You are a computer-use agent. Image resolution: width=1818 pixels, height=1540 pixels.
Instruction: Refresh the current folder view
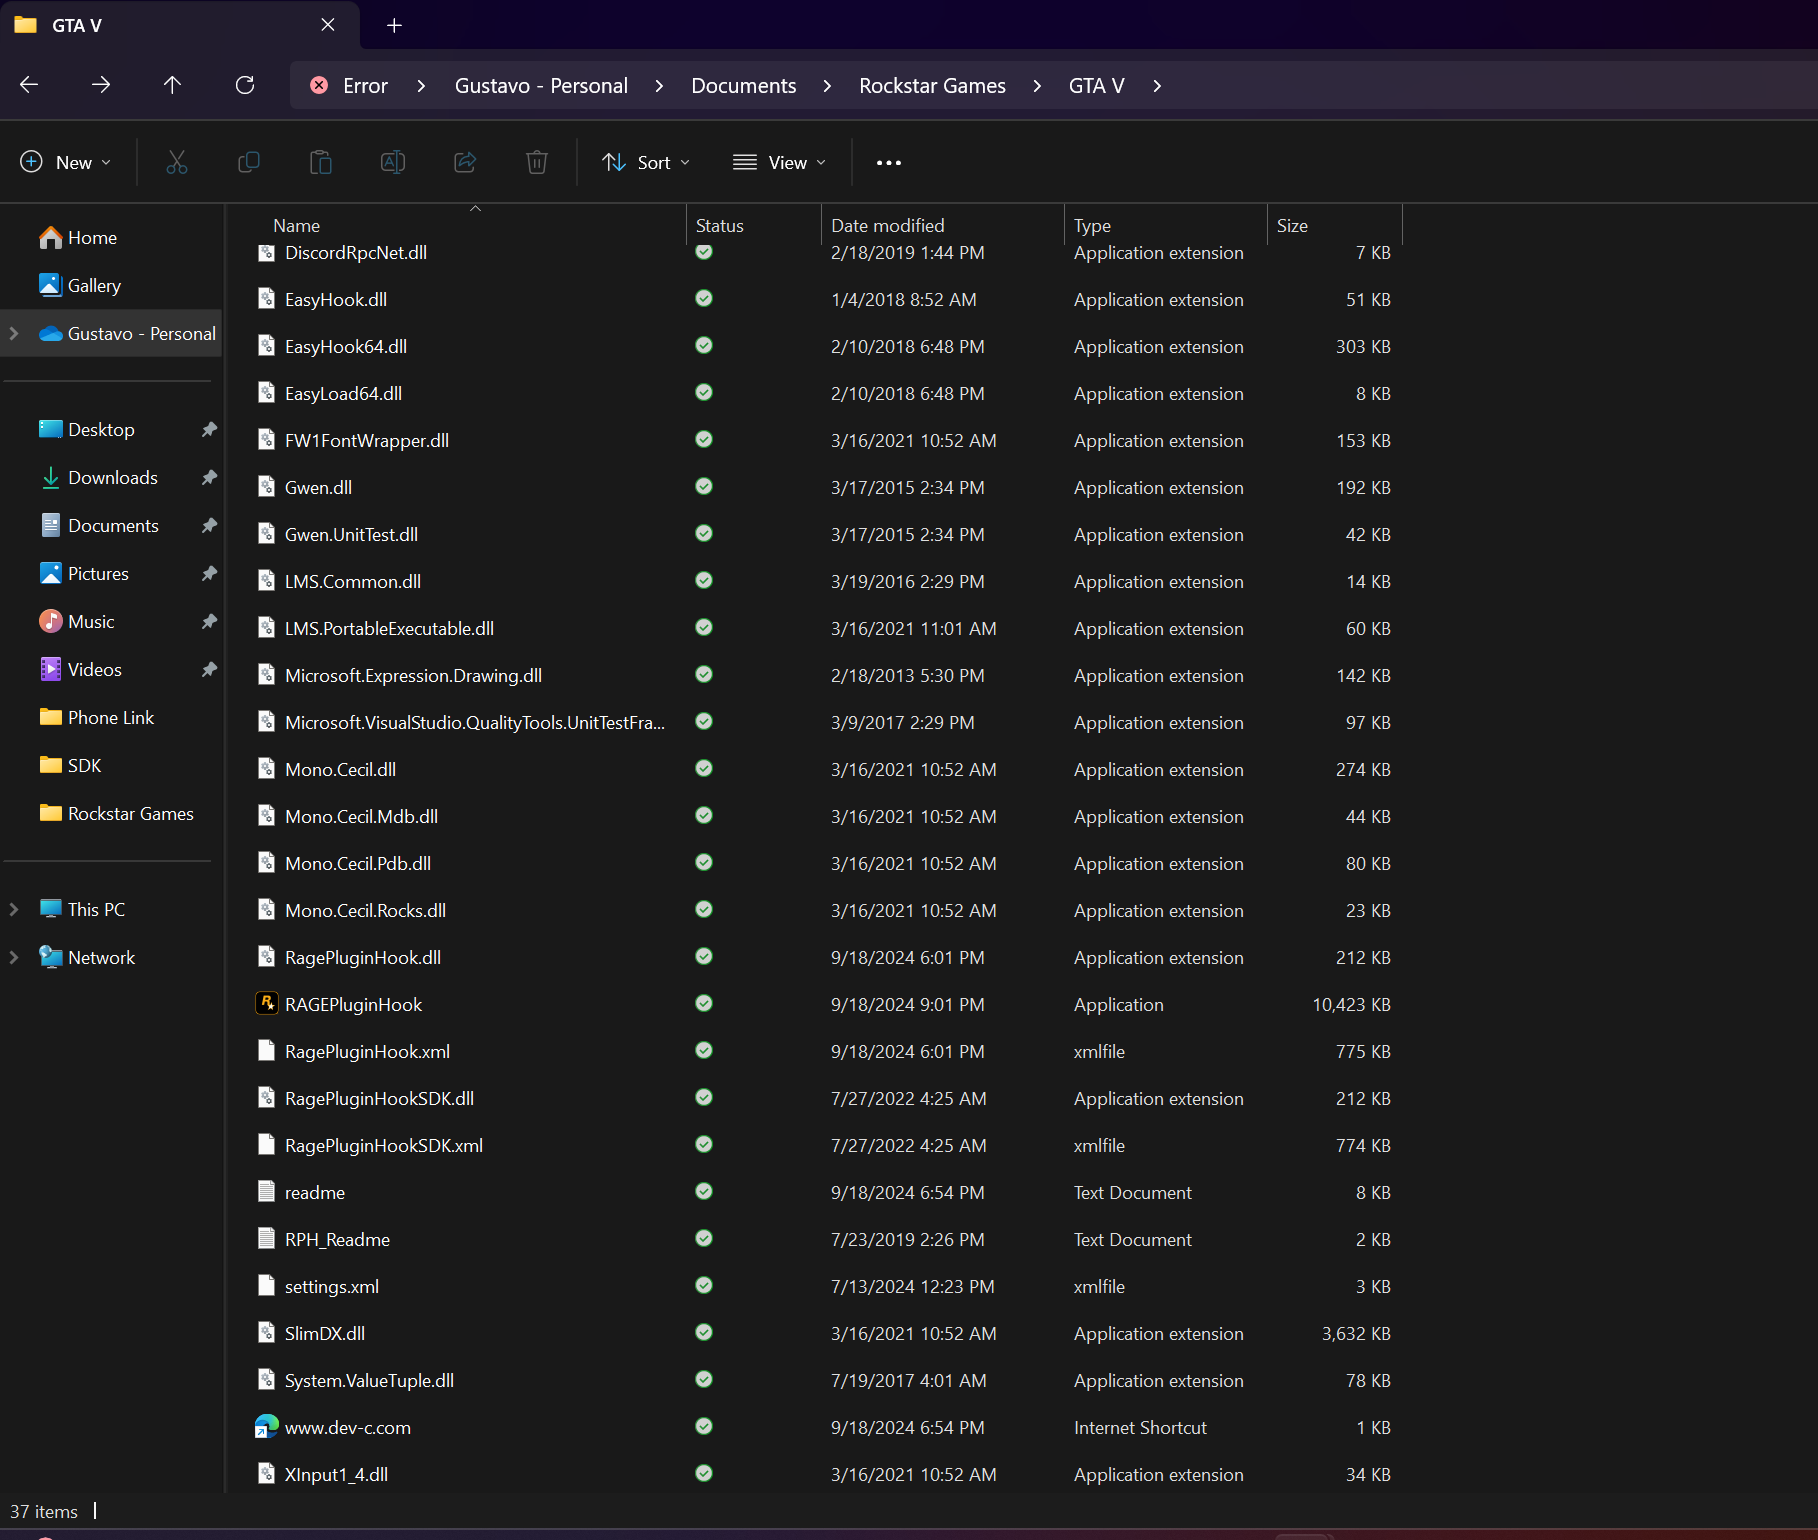point(245,85)
